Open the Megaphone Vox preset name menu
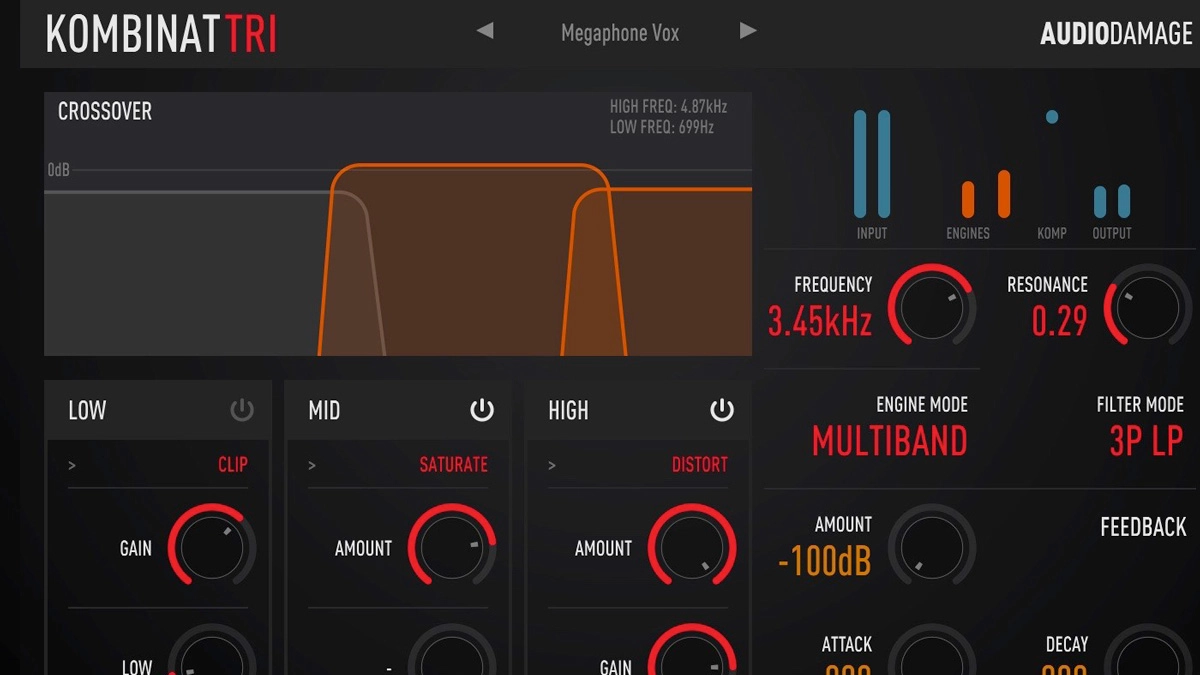 620,33
